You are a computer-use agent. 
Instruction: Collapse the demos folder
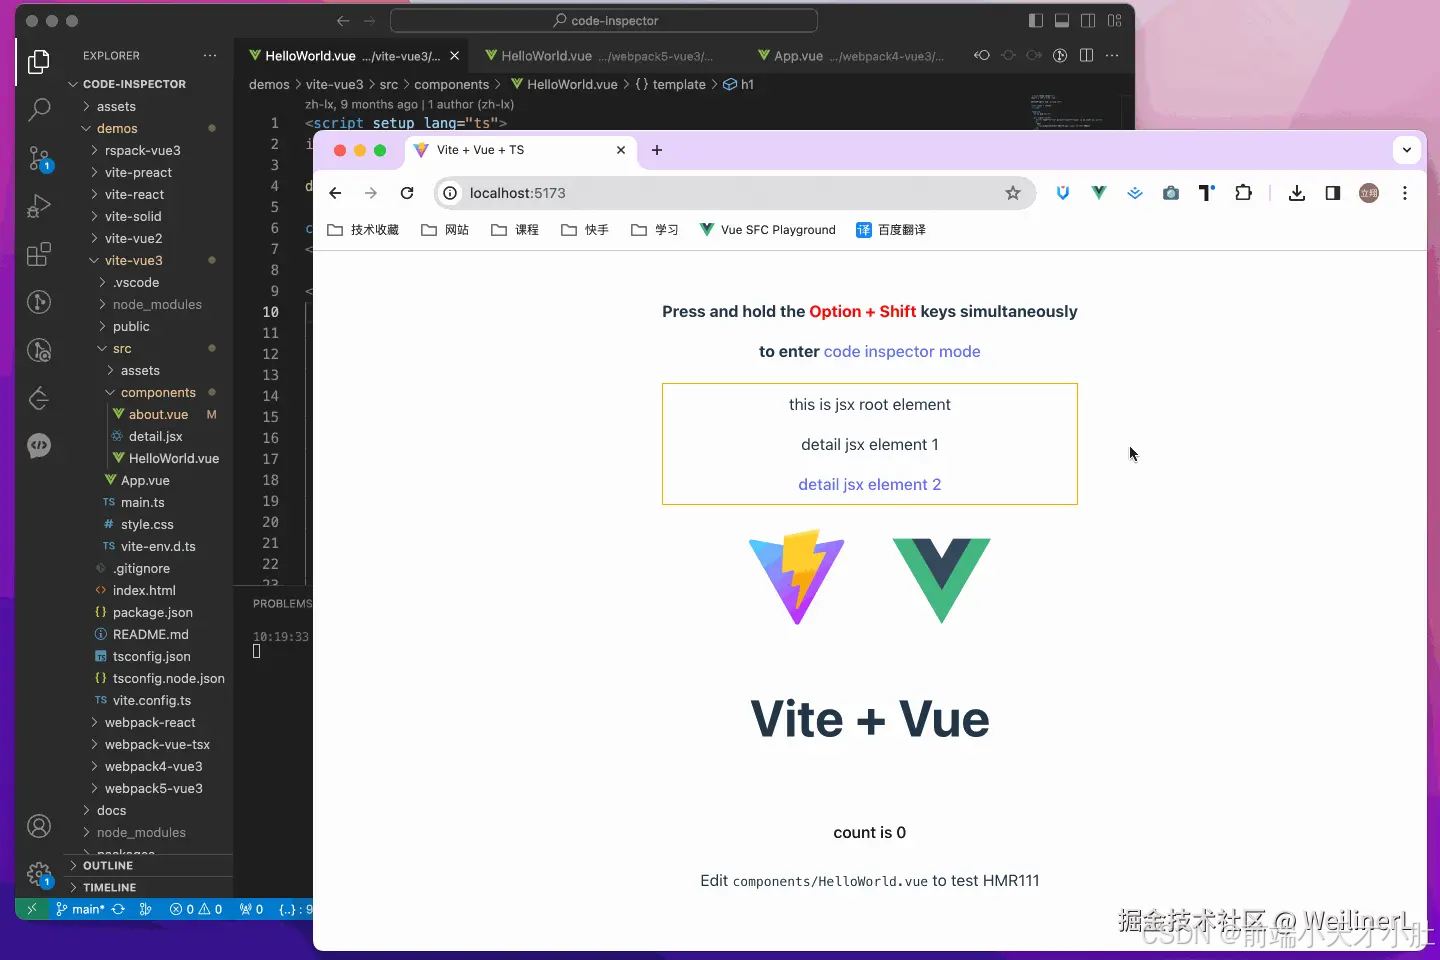click(150, 128)
